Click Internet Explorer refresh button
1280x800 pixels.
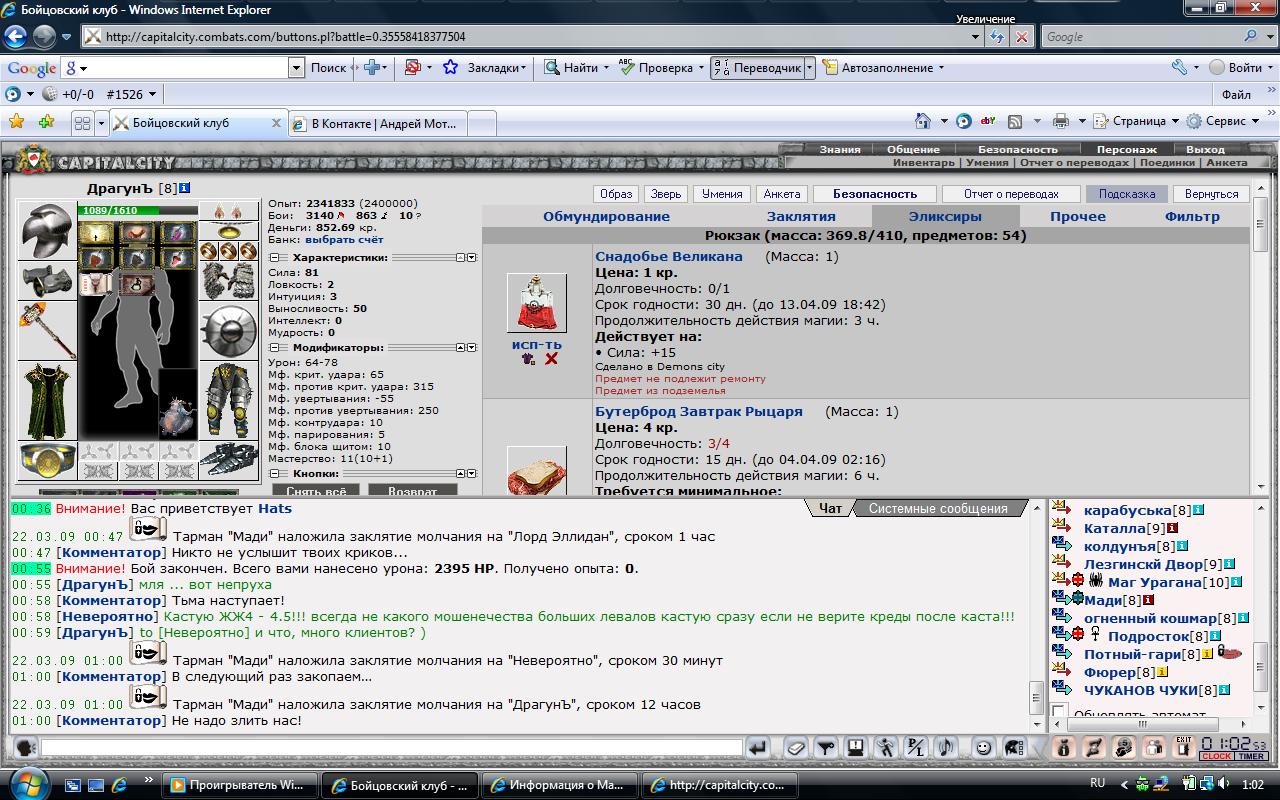point(997,37)
